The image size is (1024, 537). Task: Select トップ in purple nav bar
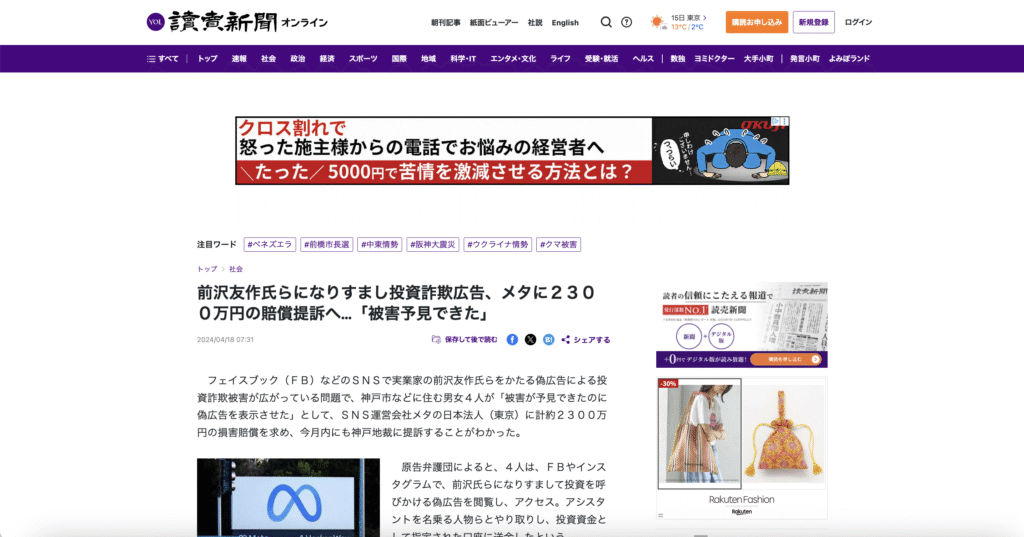pos(208,59)
